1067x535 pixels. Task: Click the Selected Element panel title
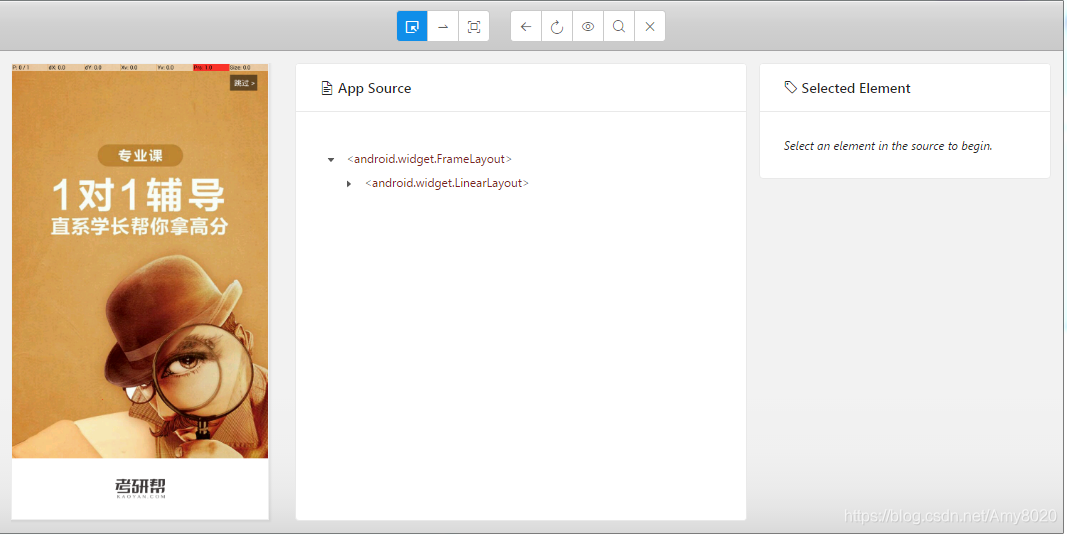pos(855,88)
